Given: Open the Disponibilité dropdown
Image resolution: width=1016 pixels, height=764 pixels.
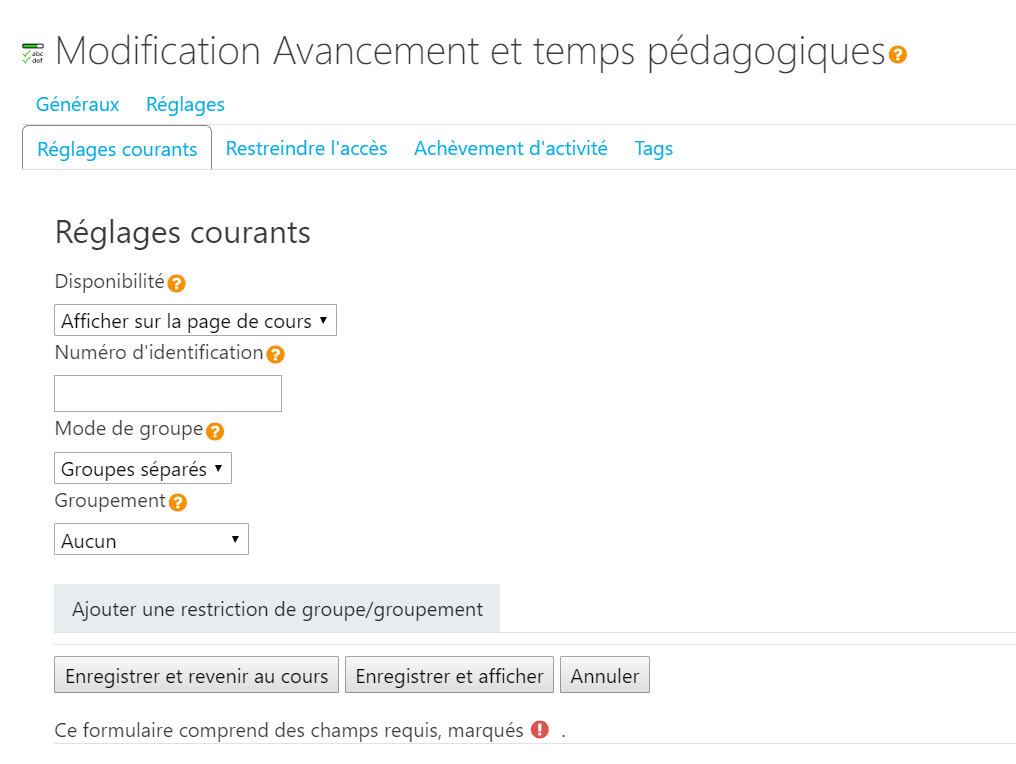Looking at the screenshot, I should pyautogui.click(x=195, y=320).
